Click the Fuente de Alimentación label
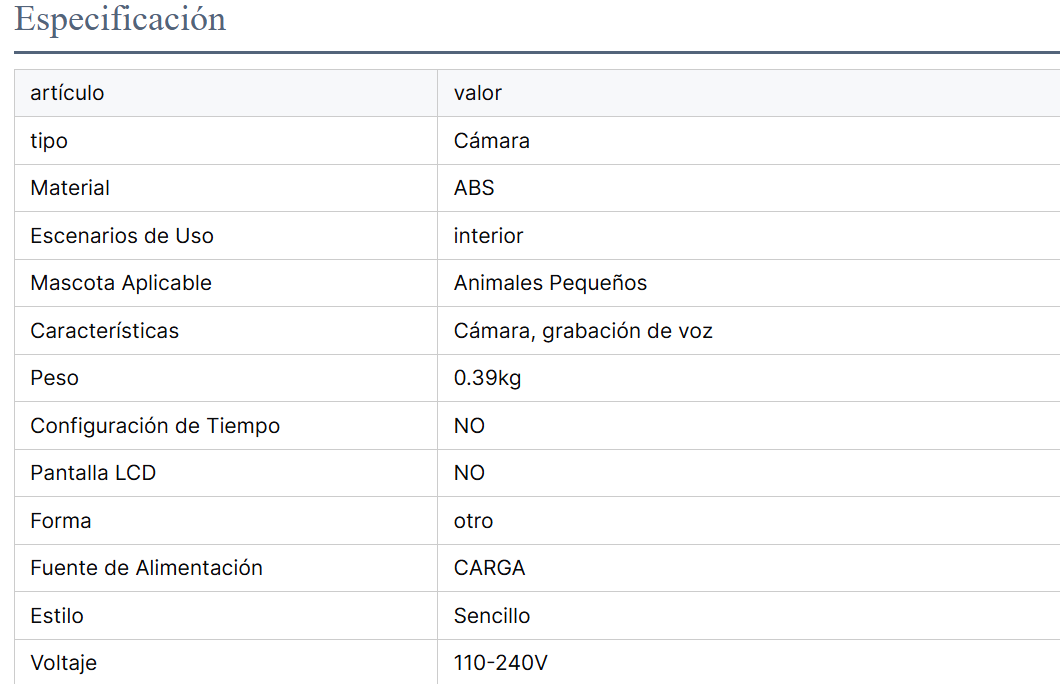Image resolution: width=1060 pixels, height=684 pixels. coord(146,568)
